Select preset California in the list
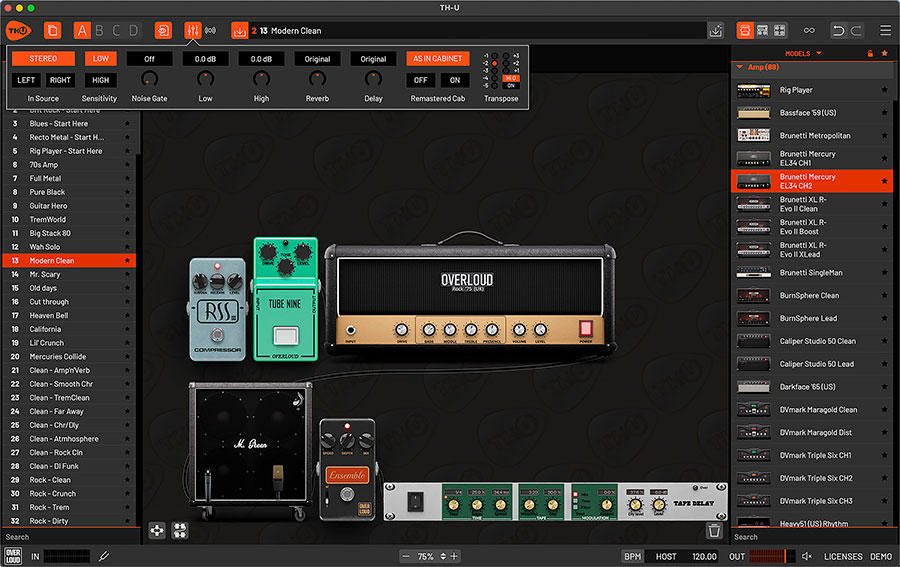The image size is (900, 567). pos(45,329)
